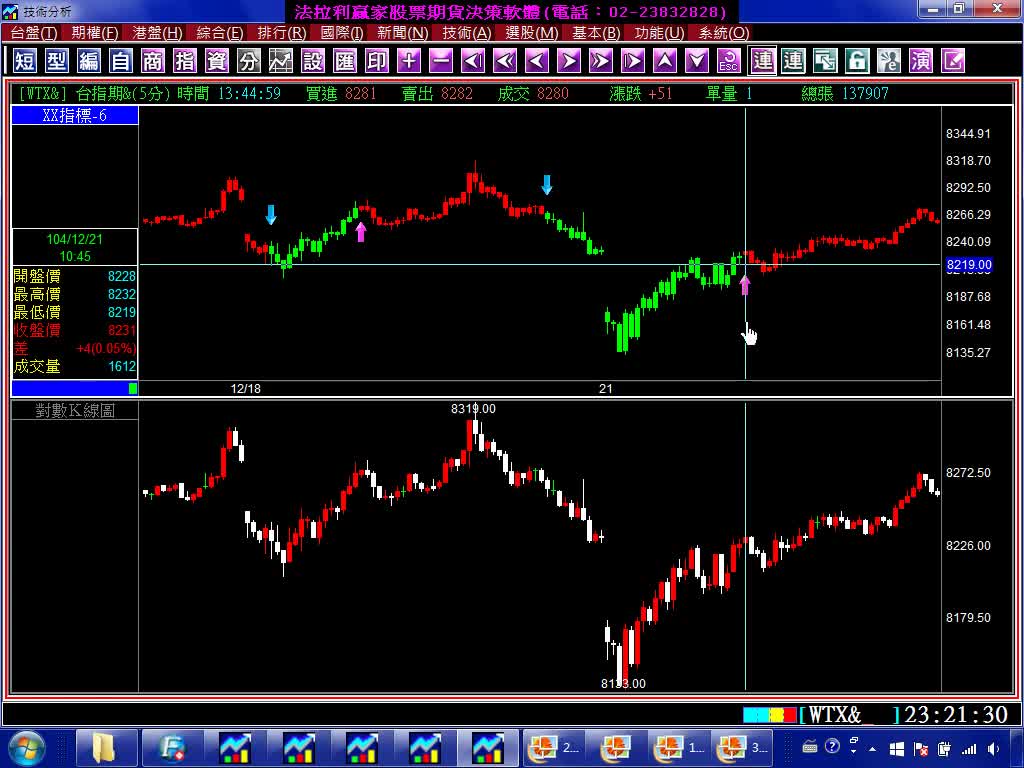The image size is (1024, 768).
Task: Toggle the highlighted purple 連 link button
Action: 762,61
